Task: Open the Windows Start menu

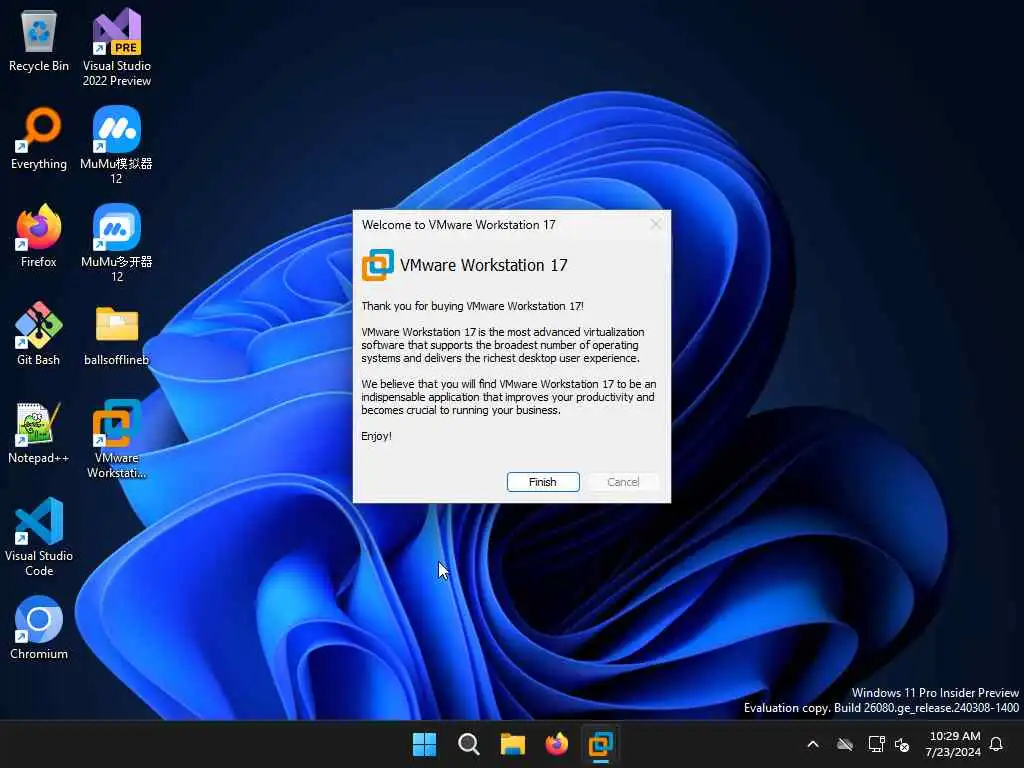Action: click(x=424, y=744)
